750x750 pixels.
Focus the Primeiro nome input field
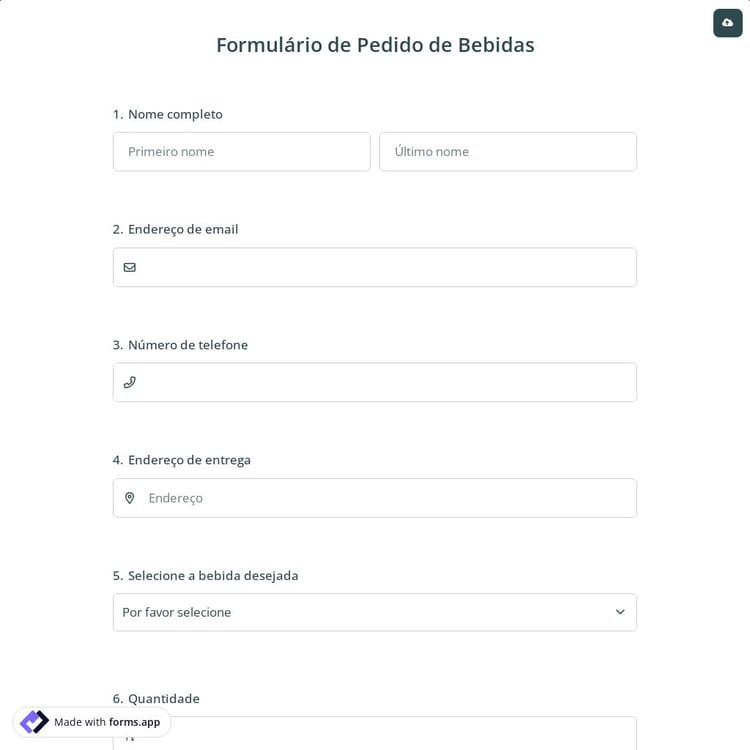[x=241, y=152]
